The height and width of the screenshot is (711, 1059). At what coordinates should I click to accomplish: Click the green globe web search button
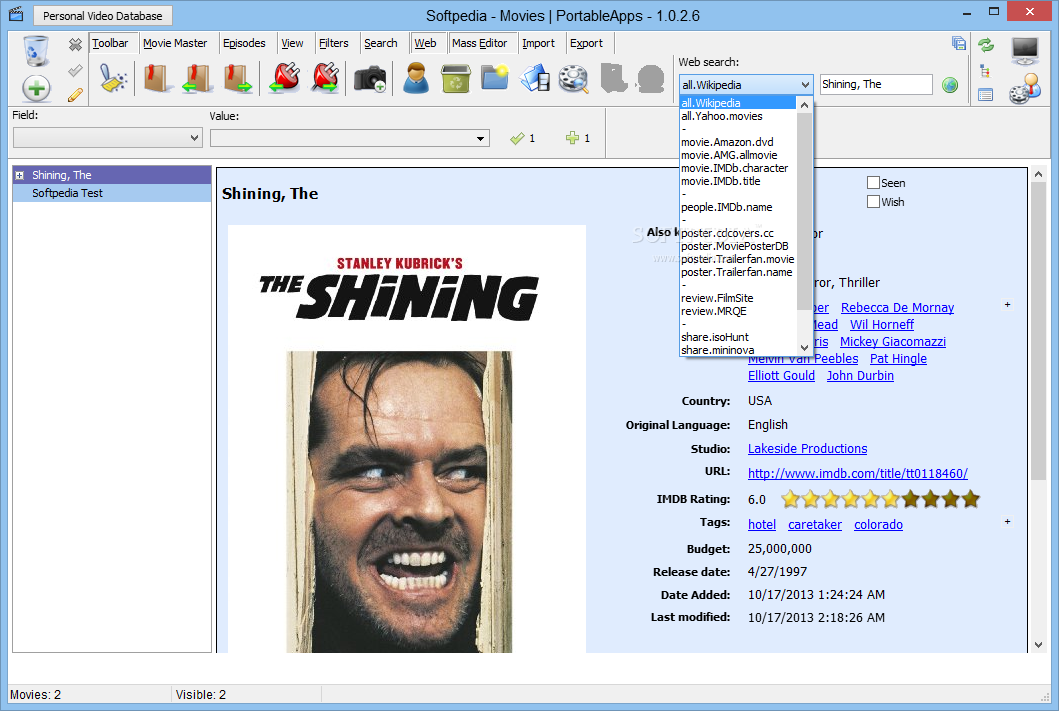[950, 85]
